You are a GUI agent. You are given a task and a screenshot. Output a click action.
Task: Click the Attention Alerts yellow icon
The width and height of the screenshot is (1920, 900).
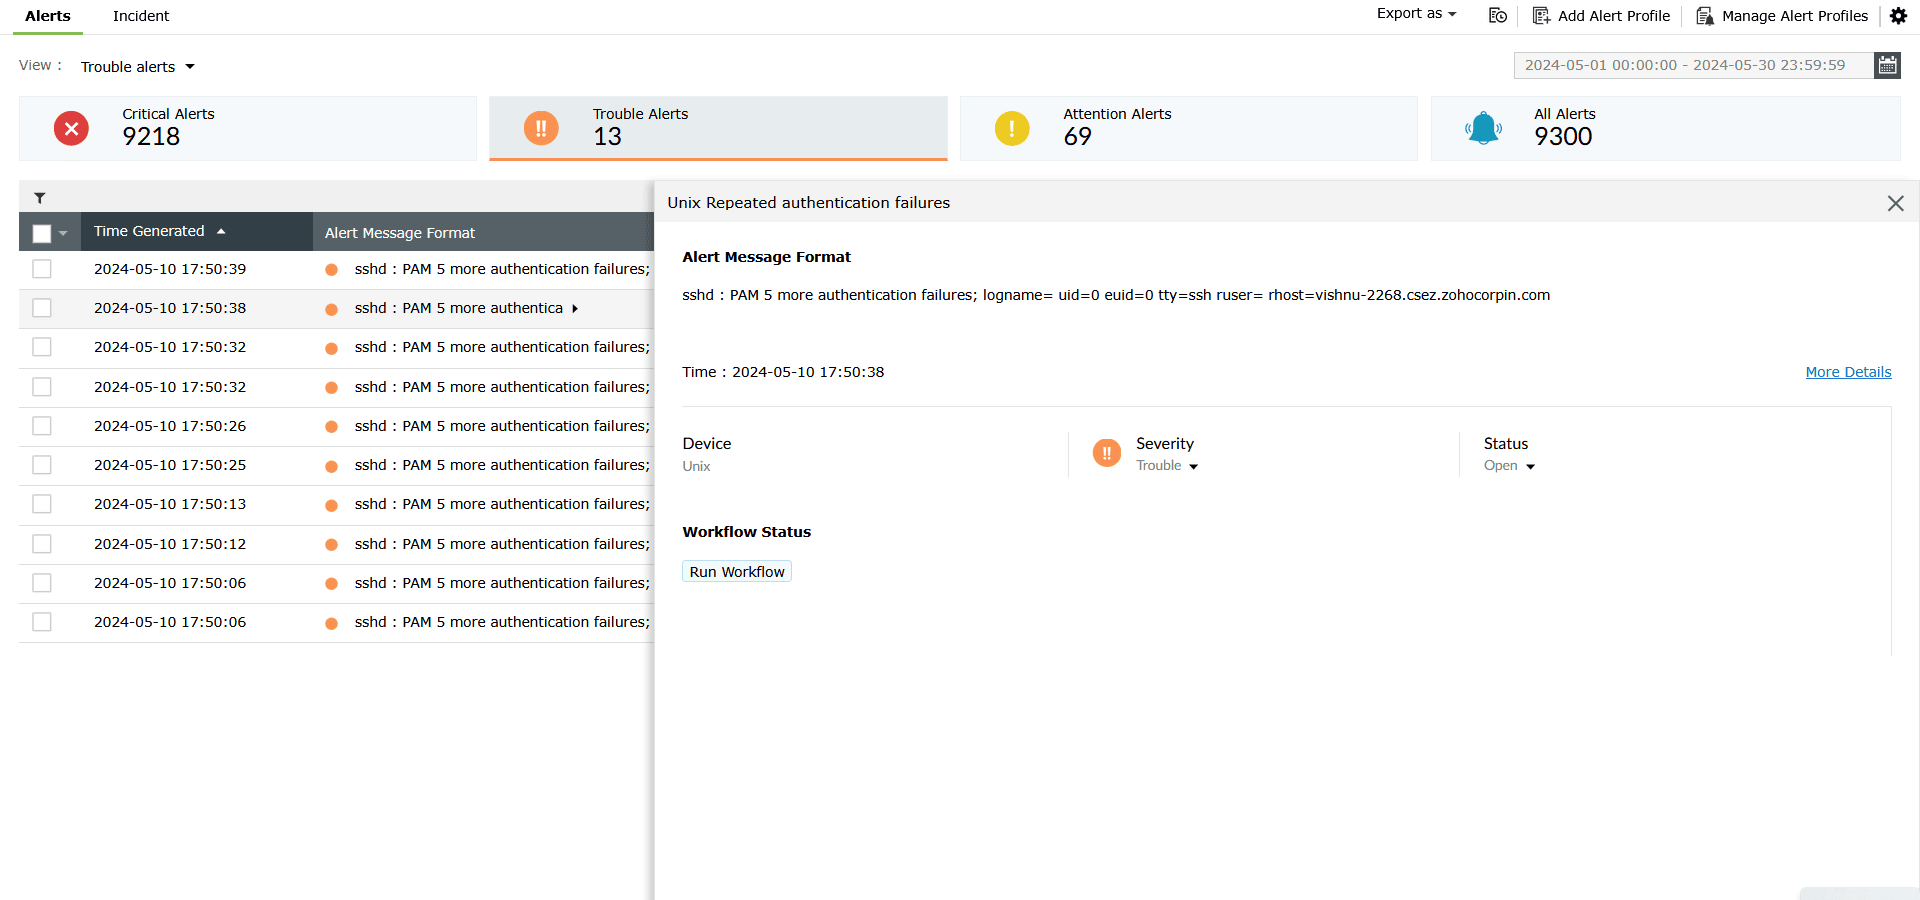(1011, 128)
